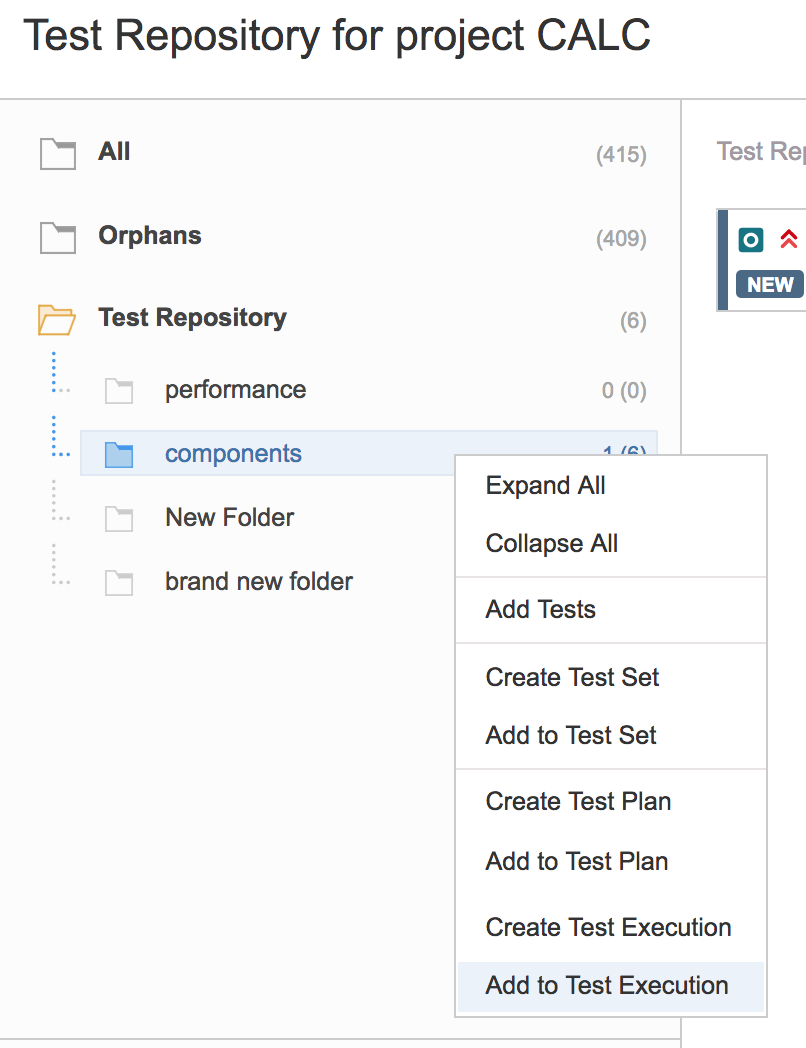This screenshot has height=1048, width=806.
Task: Click the NEW status badge
Action: pos(770,285)
